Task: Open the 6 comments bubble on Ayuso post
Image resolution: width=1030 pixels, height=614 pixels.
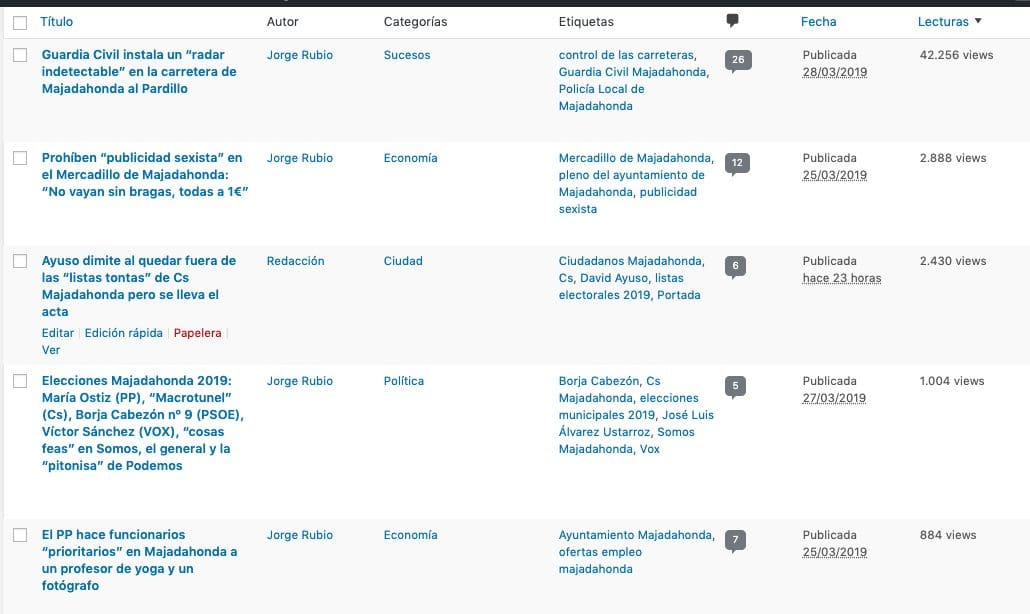Action: point(735,267)
